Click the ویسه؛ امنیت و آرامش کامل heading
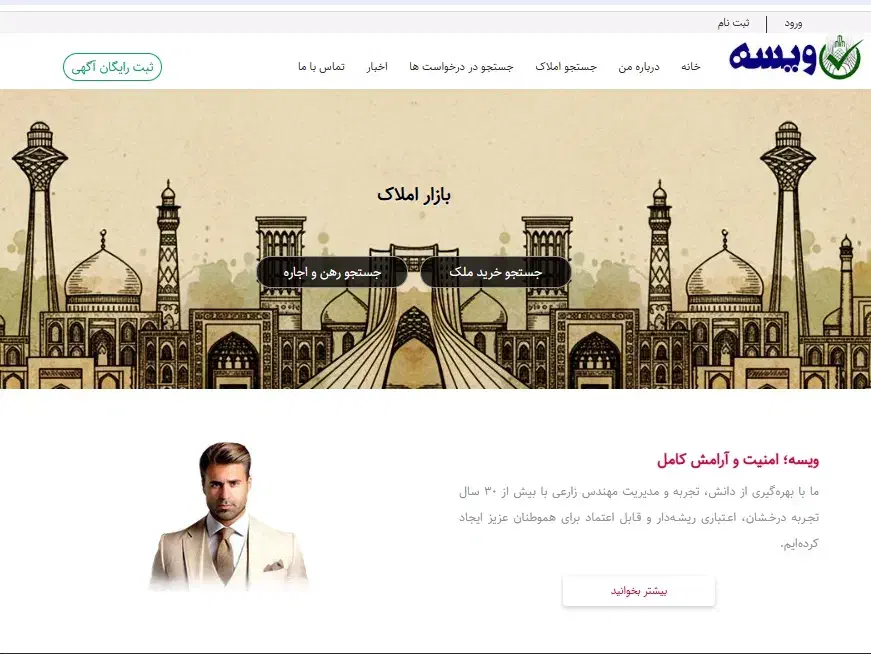This screenshot has height=654, width=871. click(738, 460)
